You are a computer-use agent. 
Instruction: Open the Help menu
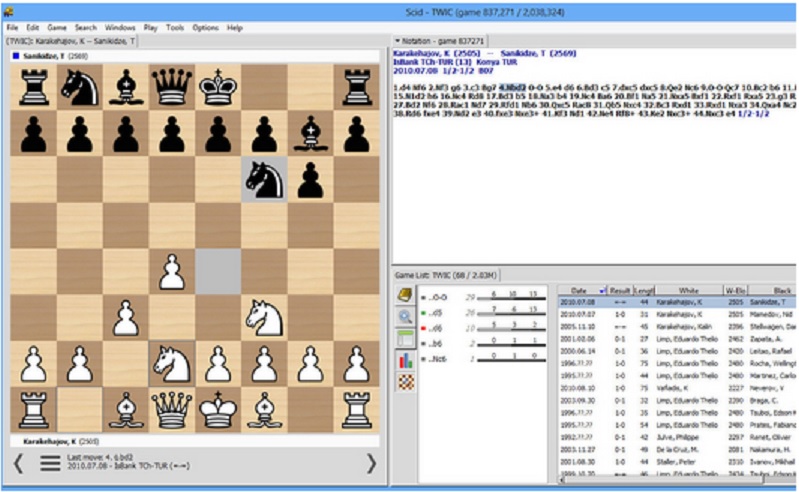(x=234, y=28)
